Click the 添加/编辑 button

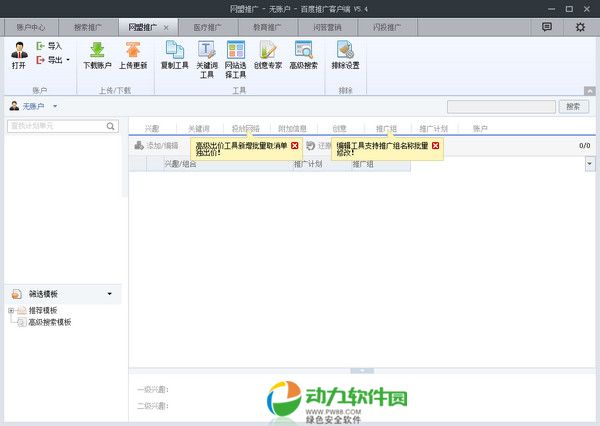coord(157,145)
